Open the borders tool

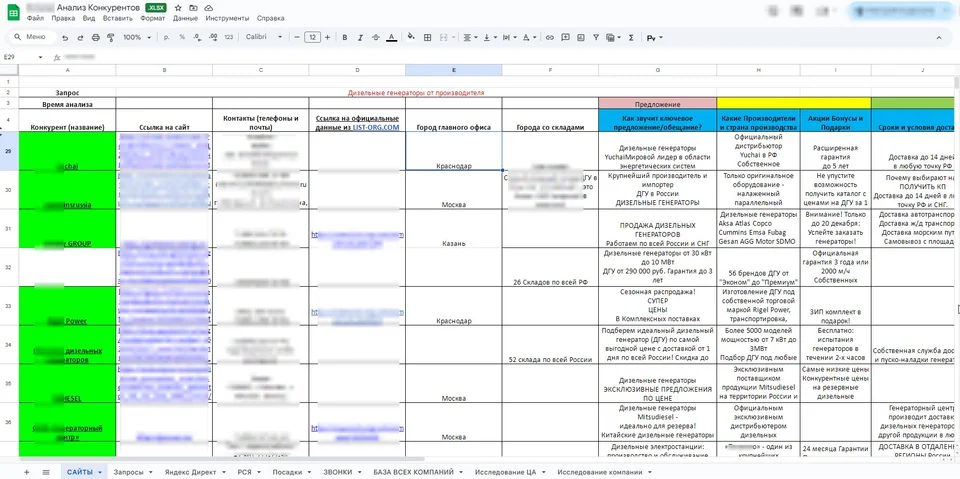[x=428, y=37]
